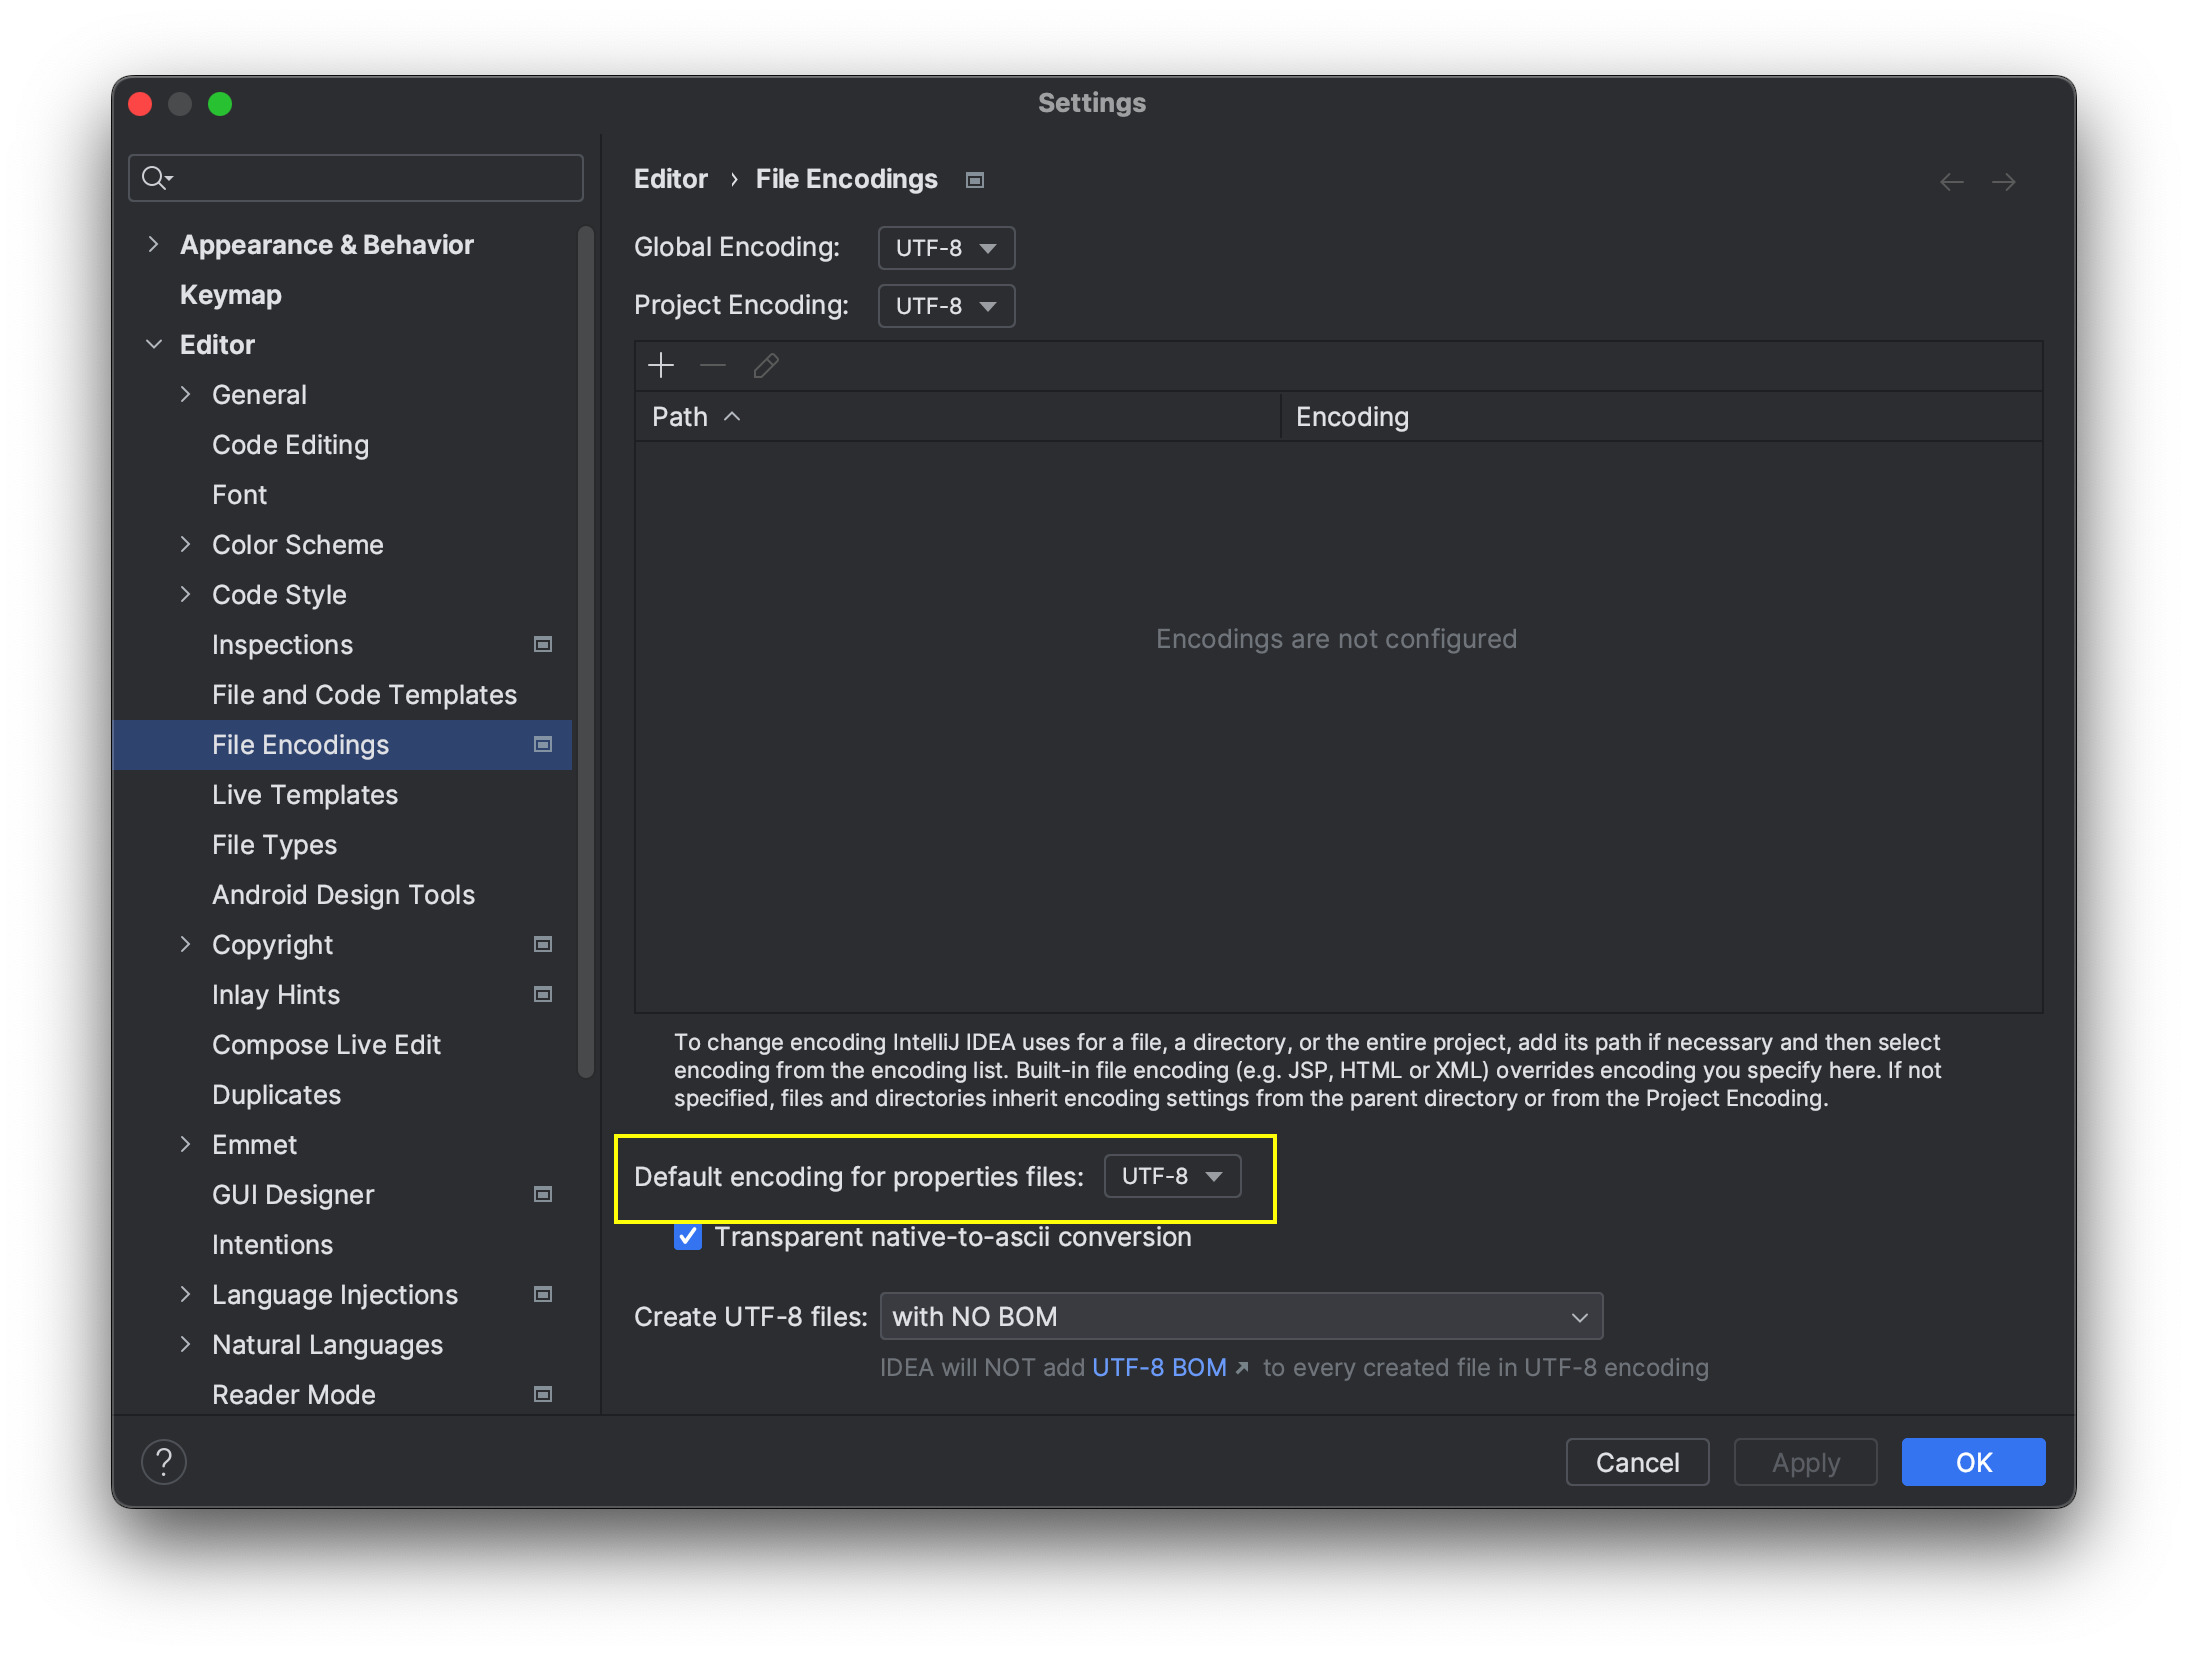The image size is (2188, 1656).
Task: Select Live Templates in the sidebar
Action: click(x=305, y=794)
